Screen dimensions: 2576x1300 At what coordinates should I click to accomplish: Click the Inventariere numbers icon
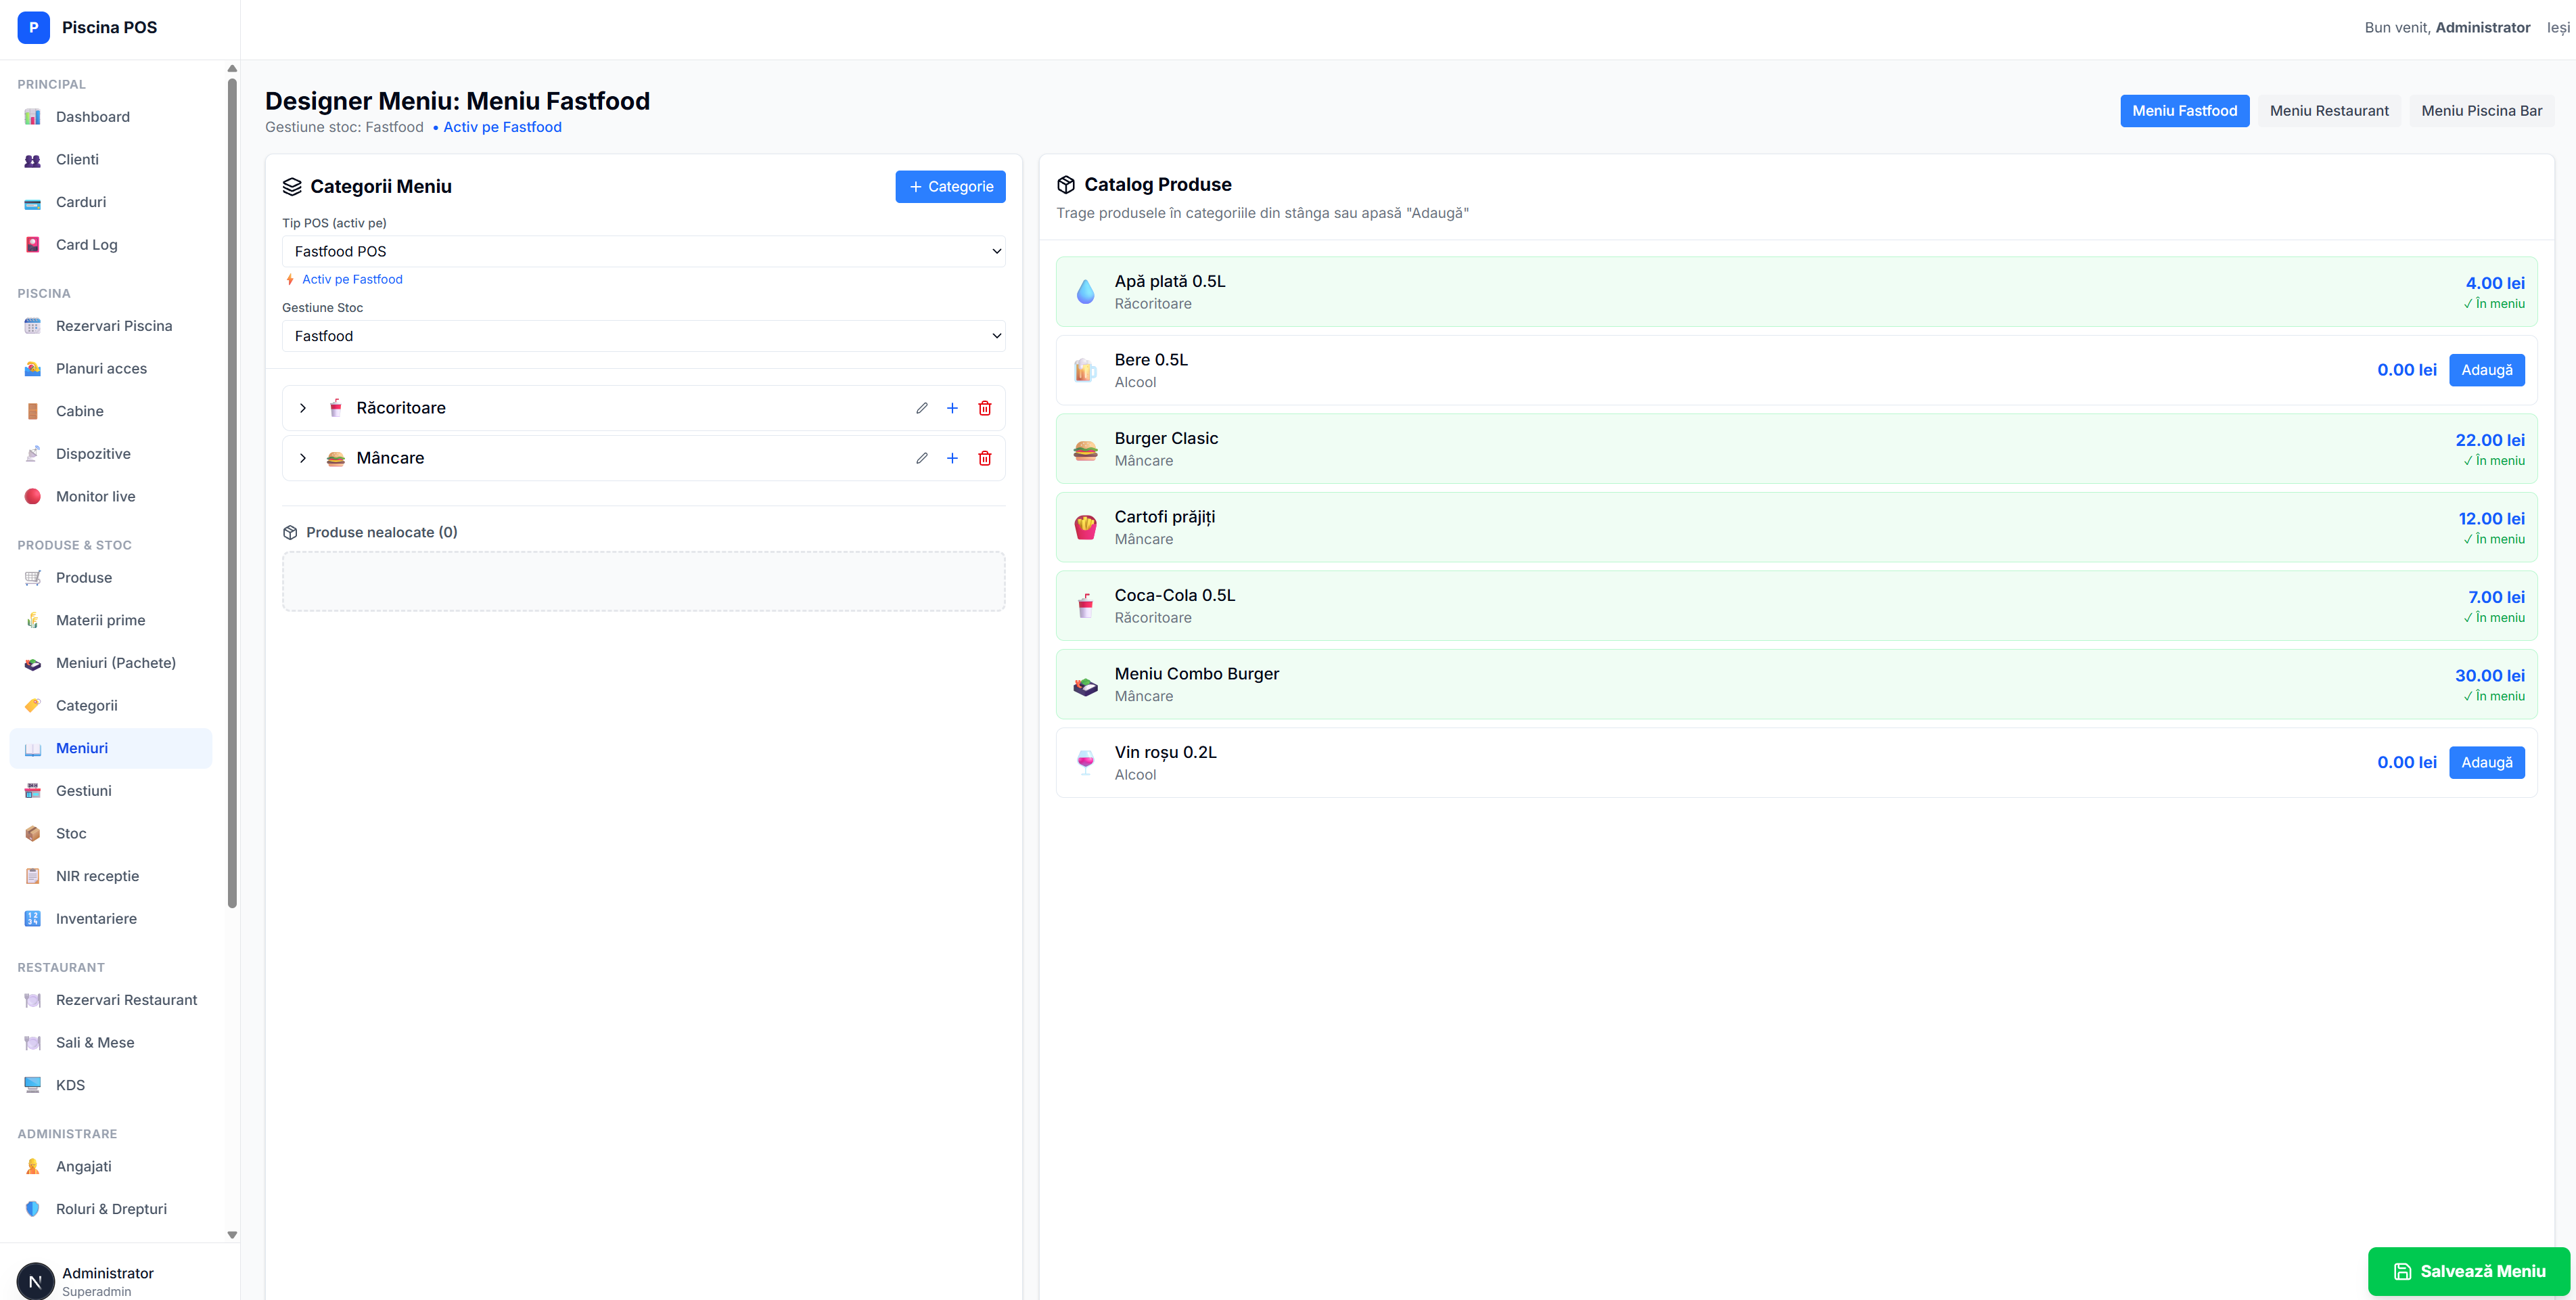[x=33, y=918]
